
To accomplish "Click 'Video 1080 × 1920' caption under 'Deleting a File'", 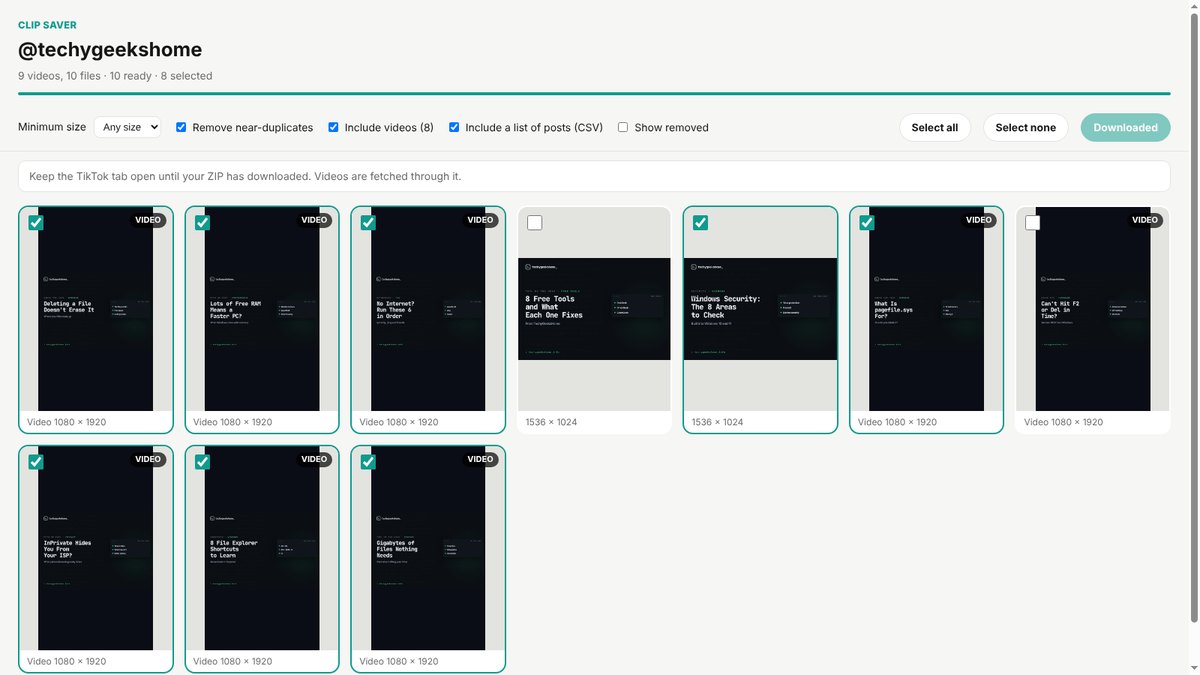I will pos(66,422).
